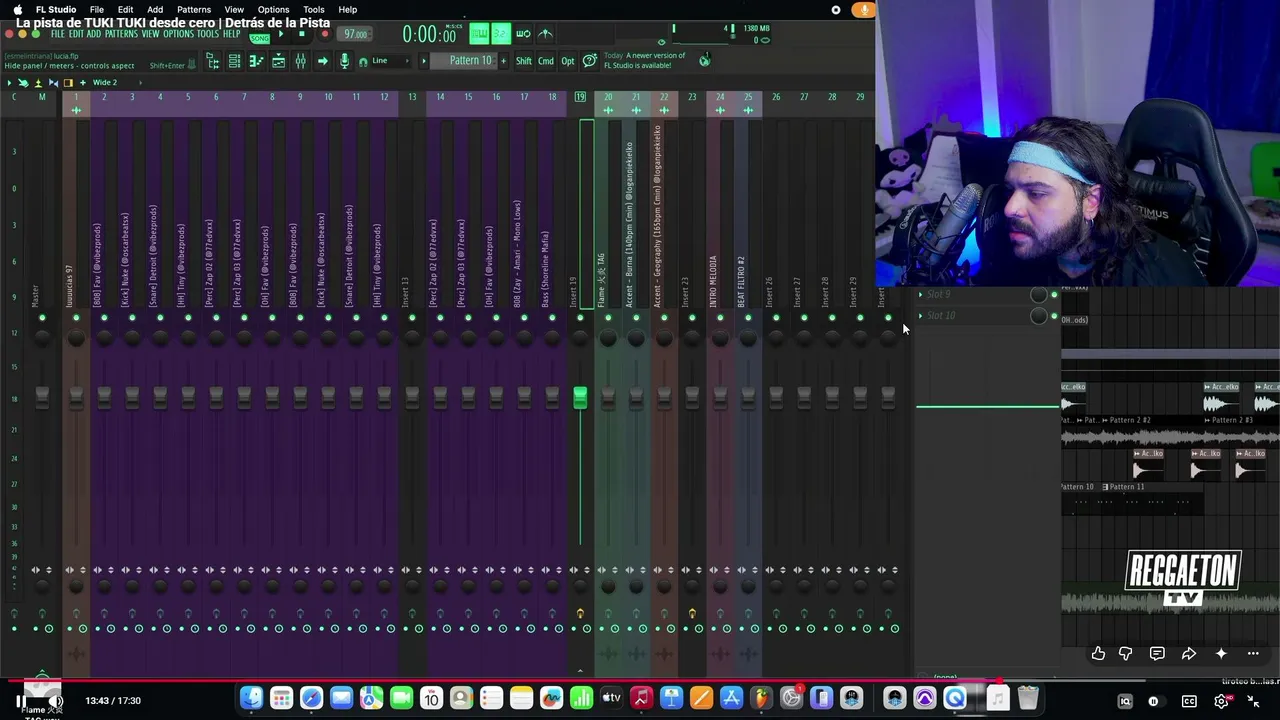
Task: Click Slot 9 mix level knob
Action: pos(1039,295)
